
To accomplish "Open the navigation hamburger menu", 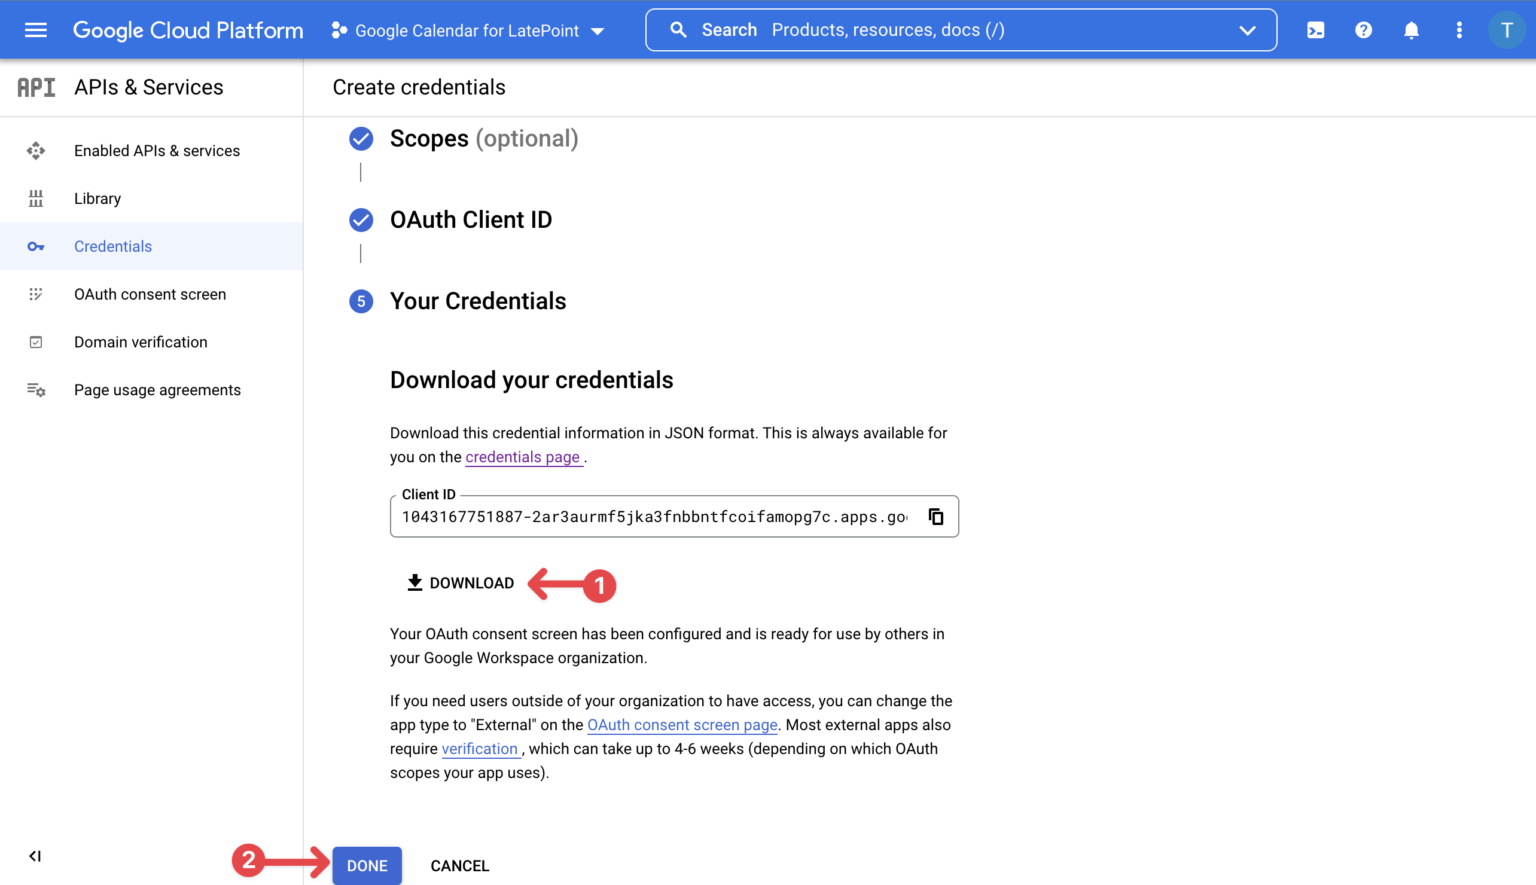I will click(36, 29).
